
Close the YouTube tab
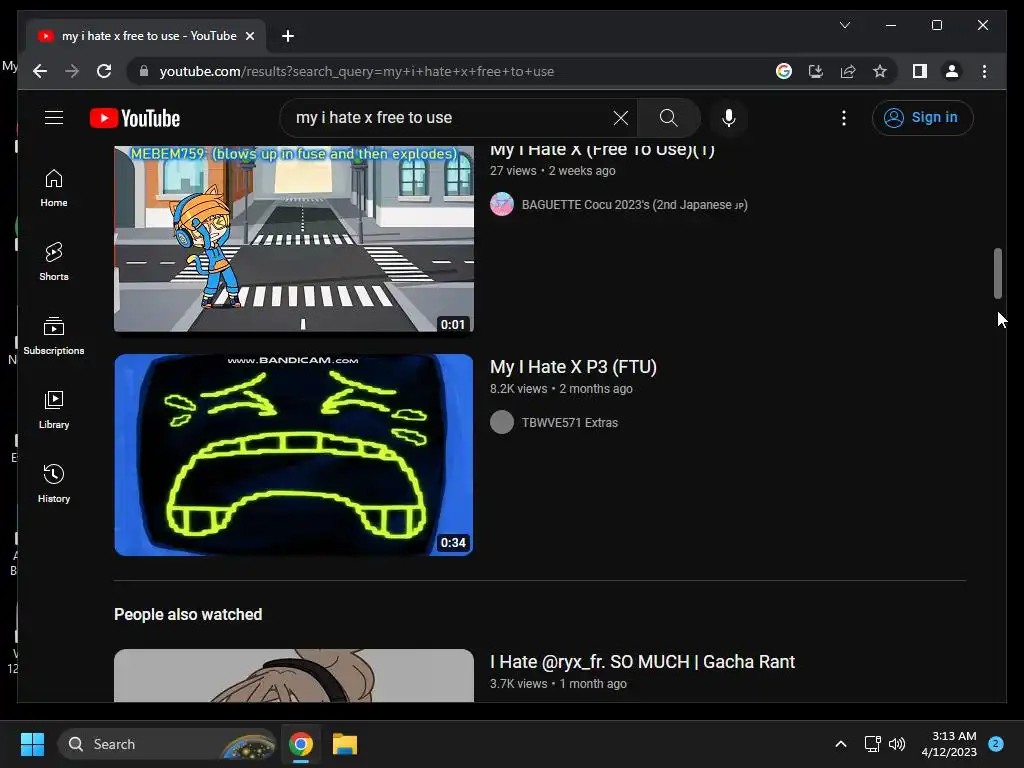[249, 36]
